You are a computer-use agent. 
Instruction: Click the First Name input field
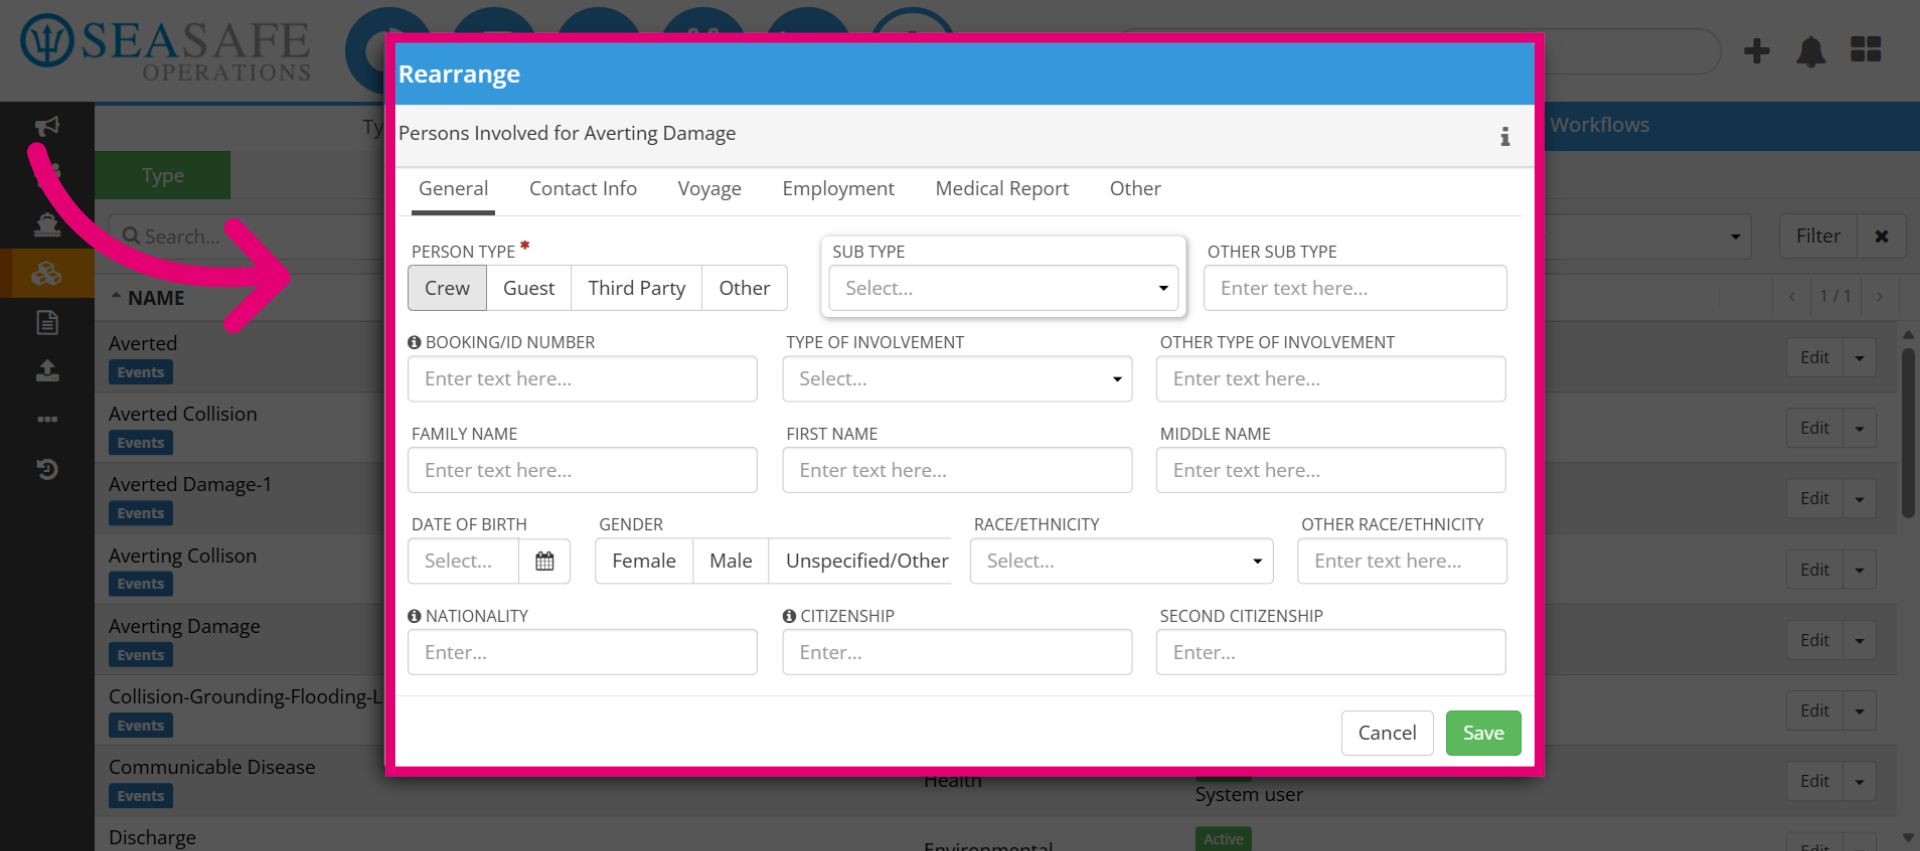click(957, 470)
